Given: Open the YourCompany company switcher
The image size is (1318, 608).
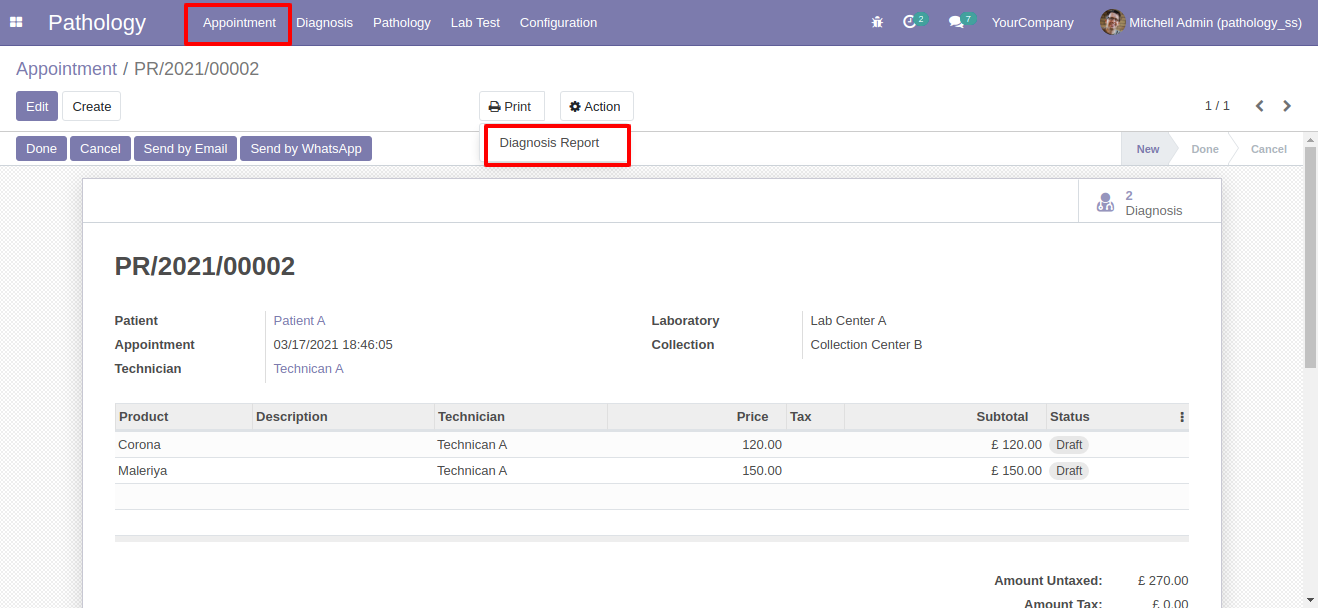Looking at the screenshot, I should pyautogui.click(x=1032, y=22).
